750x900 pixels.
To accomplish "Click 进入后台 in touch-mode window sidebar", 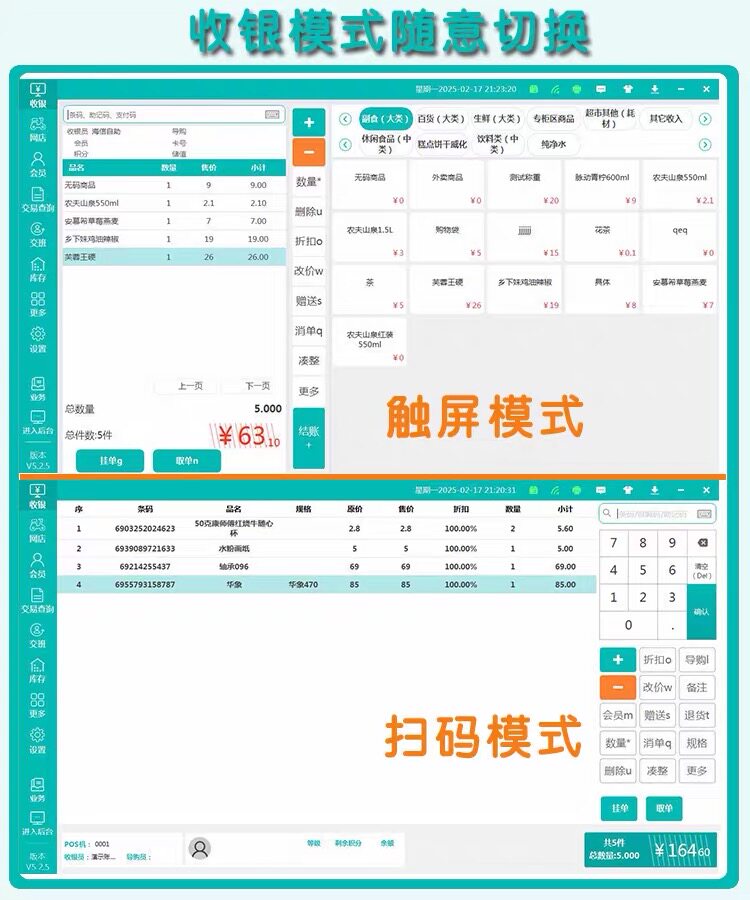I will coord(37,422).
